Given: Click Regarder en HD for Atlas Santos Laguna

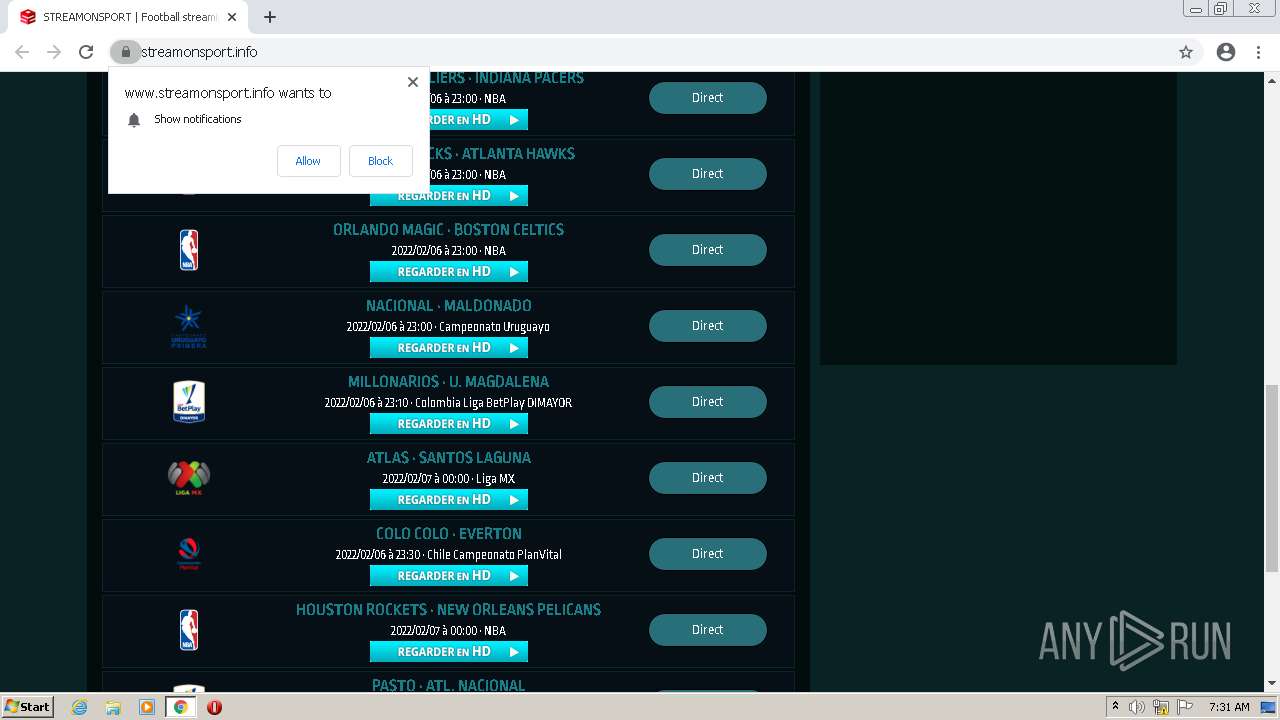Looking at the screenshot, I should pyautogui.click(x=449, y=500).
